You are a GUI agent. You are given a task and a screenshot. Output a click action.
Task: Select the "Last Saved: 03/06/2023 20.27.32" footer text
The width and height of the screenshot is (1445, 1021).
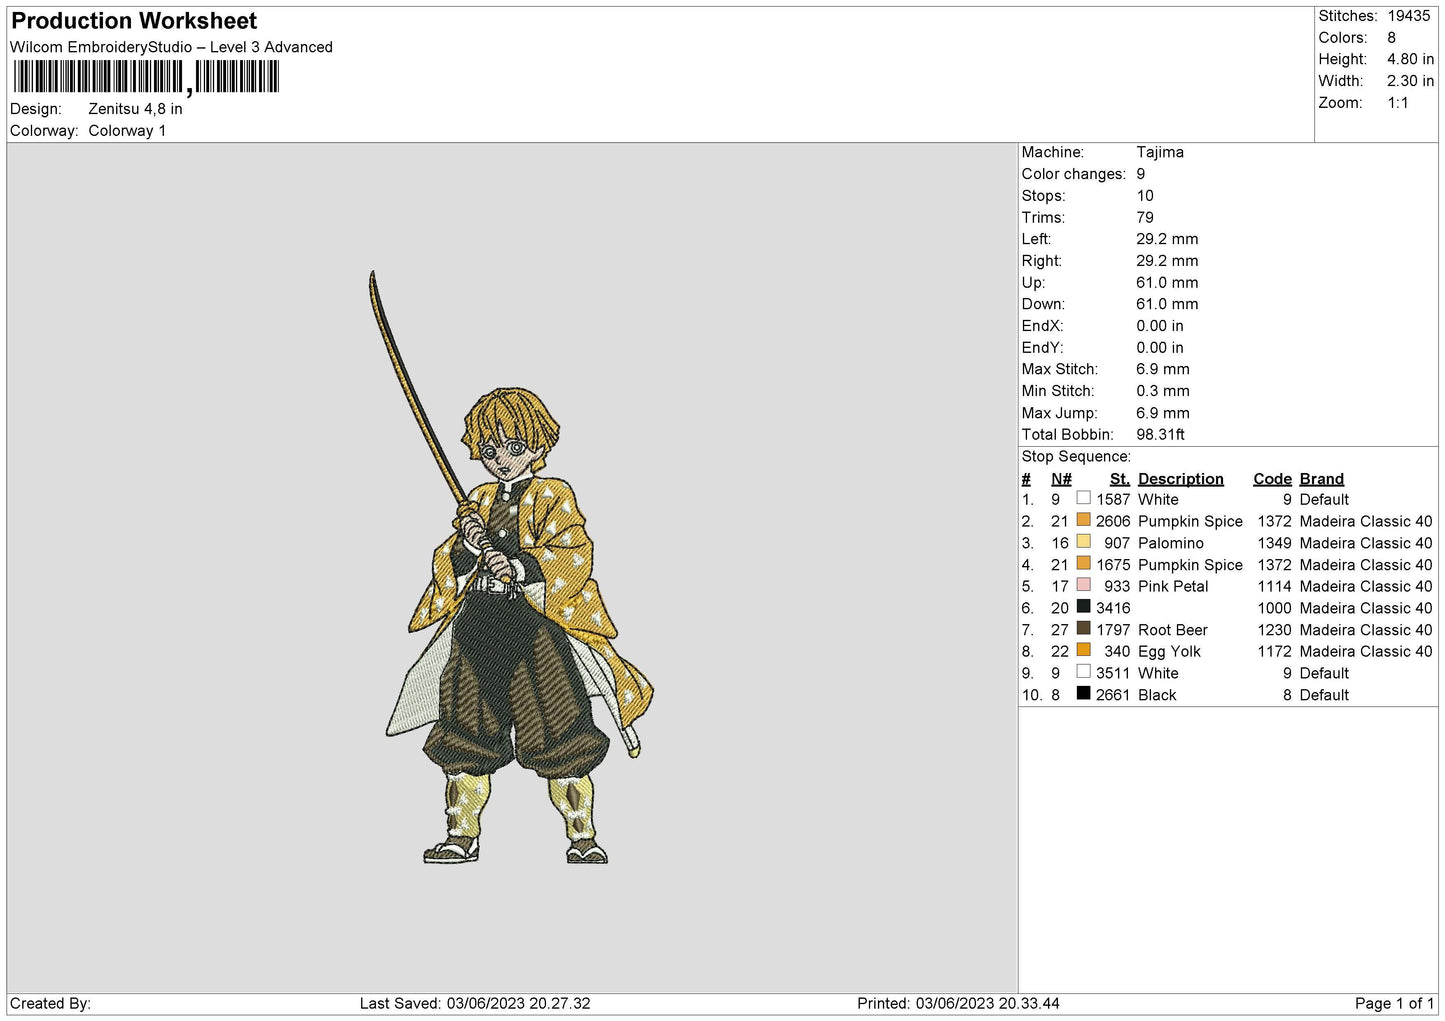coord(475,1003)
